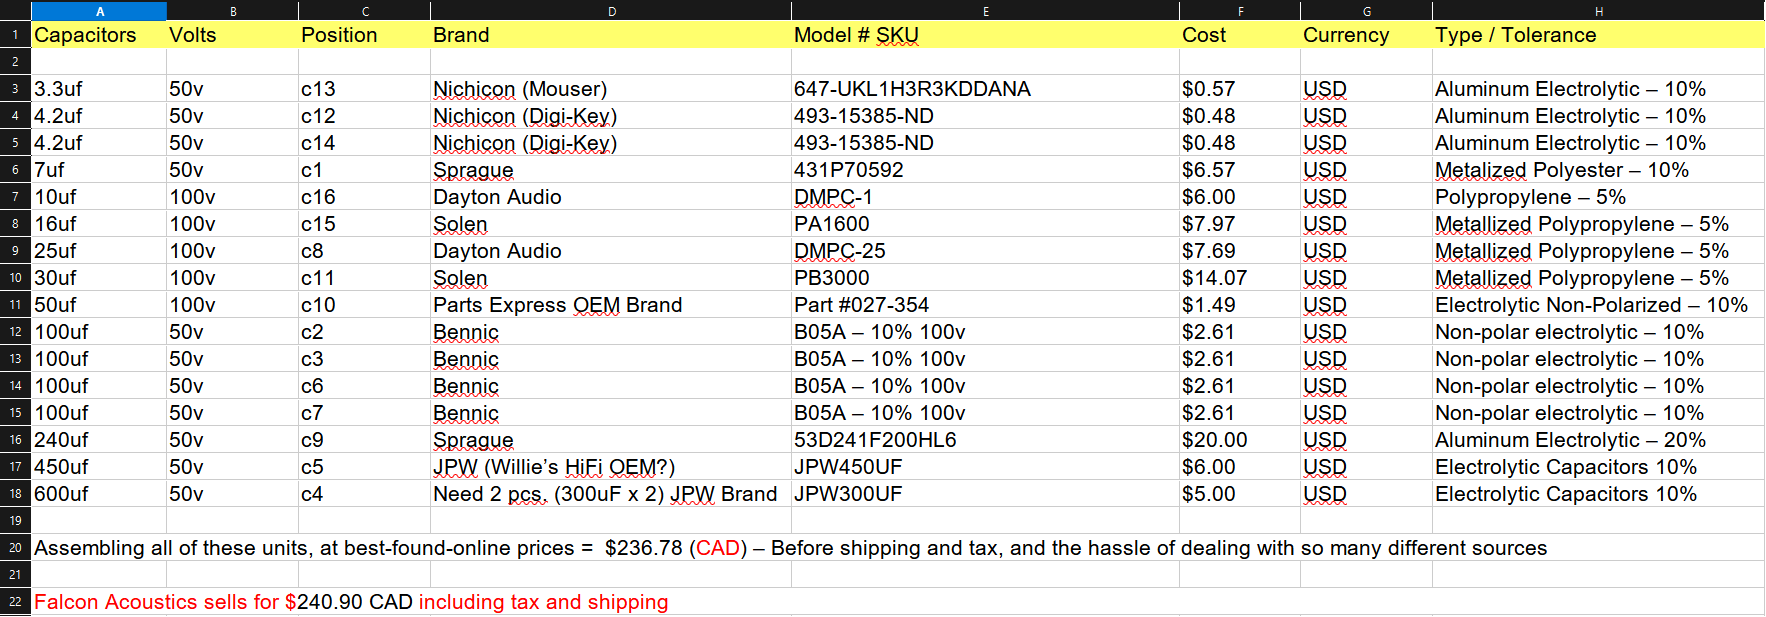Click position cell c4
The height and width of the screenshot is (617, 1766).
tap(364, 494)
